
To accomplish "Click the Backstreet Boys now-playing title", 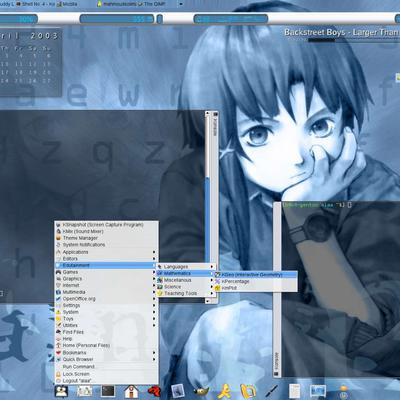I will click(x=342, y=32).
